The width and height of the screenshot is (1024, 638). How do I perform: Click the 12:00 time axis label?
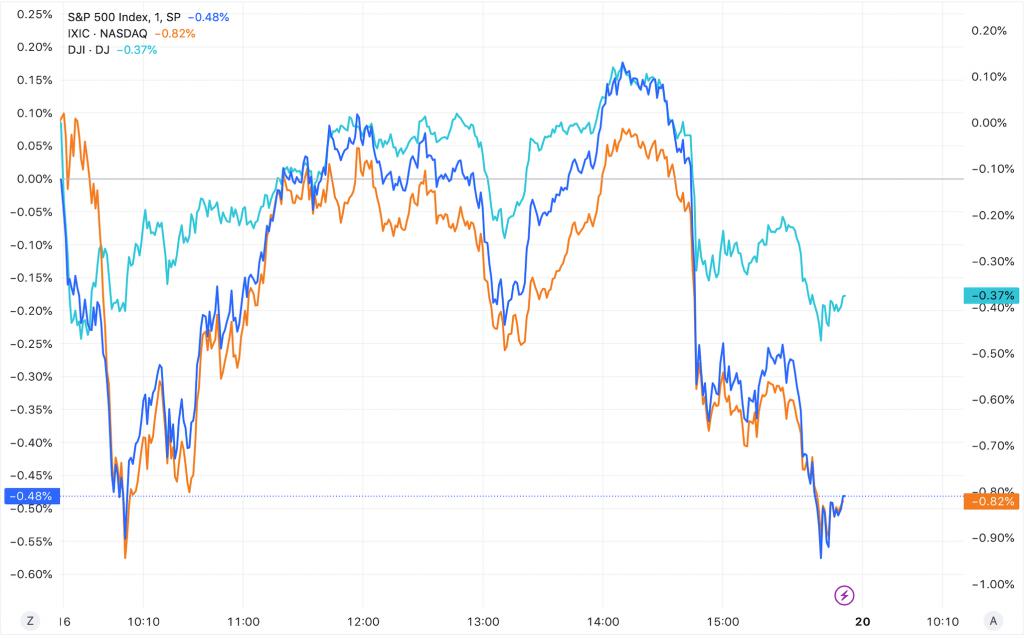click(364, 620)
